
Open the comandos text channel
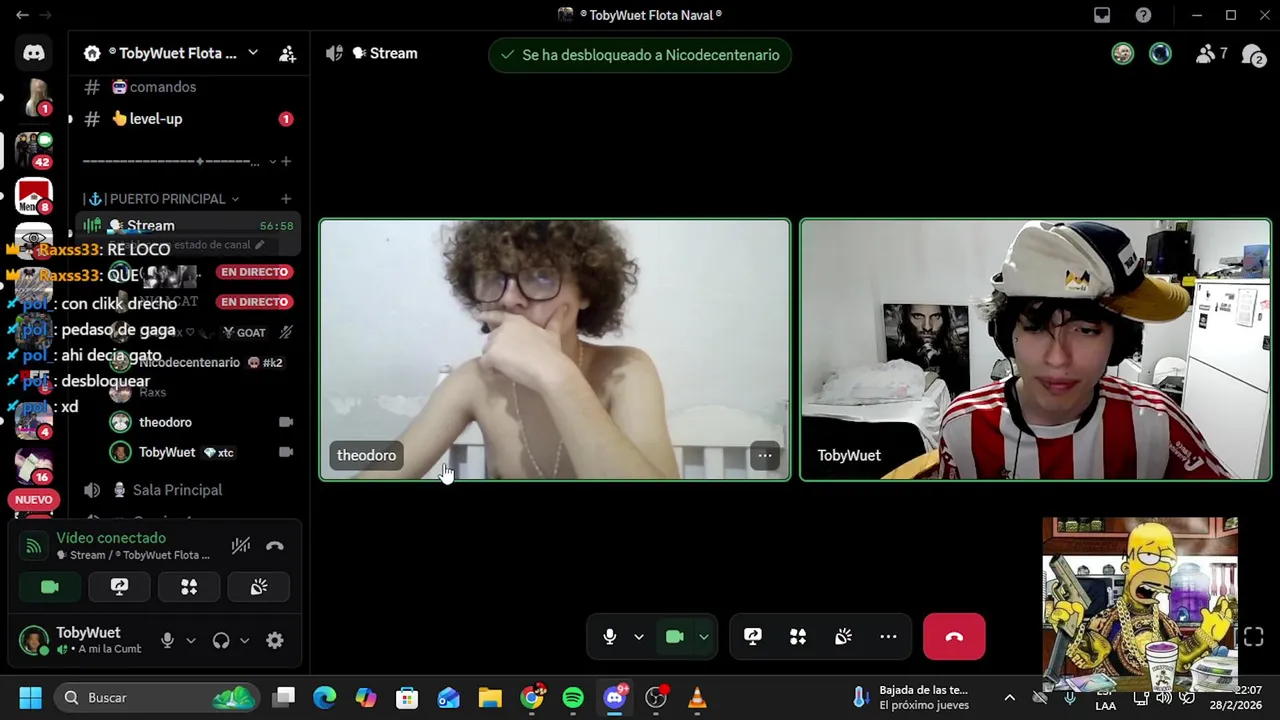163,87
